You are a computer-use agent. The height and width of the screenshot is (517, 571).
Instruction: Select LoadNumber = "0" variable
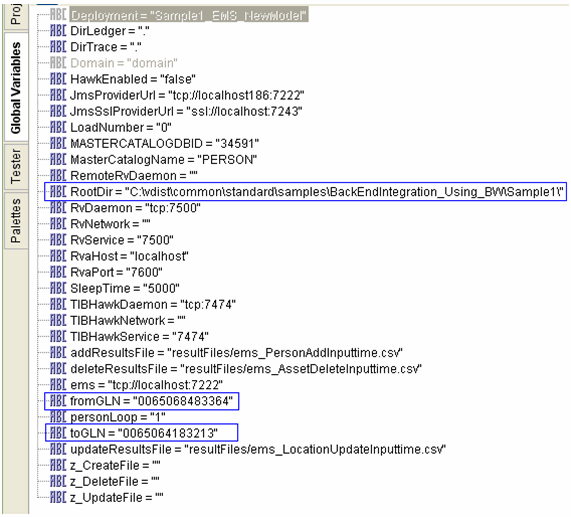(x=121, y=127)
